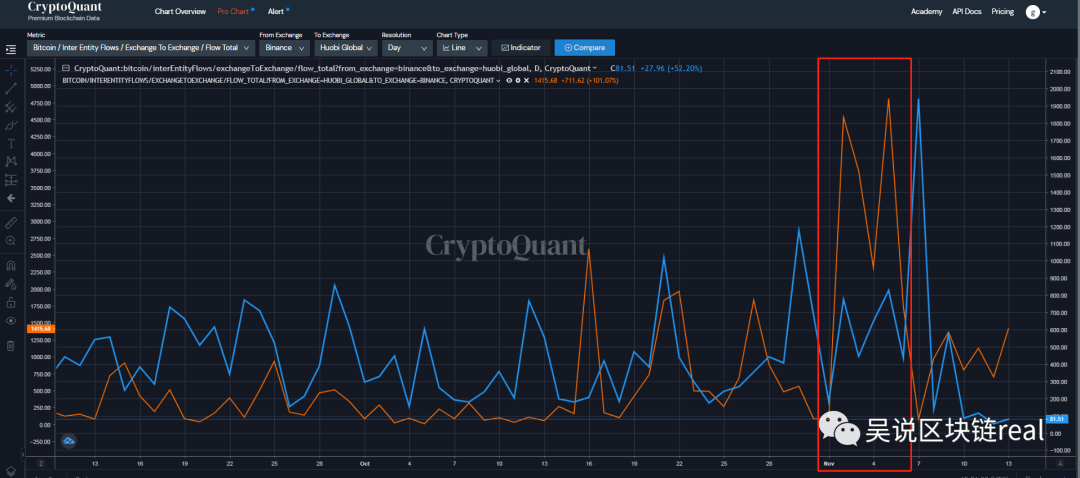
Task: Open the Pricing page
Action: click(x=1002, y=12)
